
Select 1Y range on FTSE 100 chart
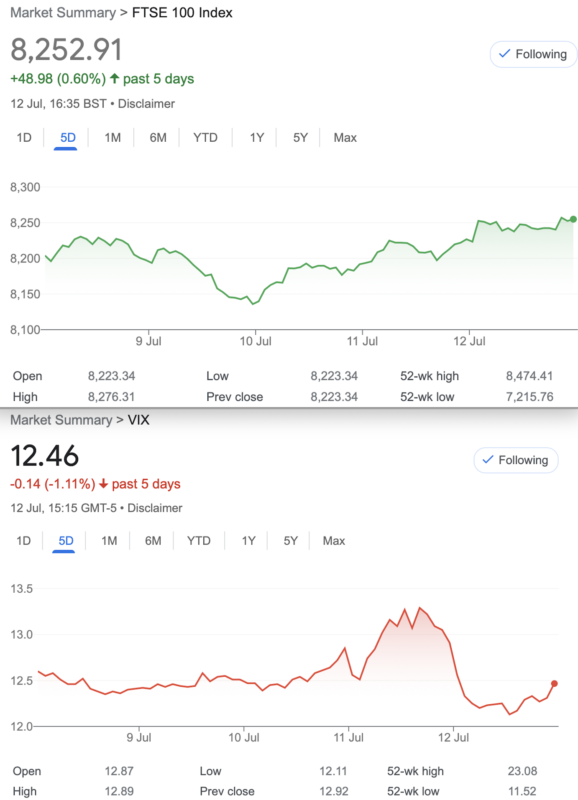tap(257, 138)
